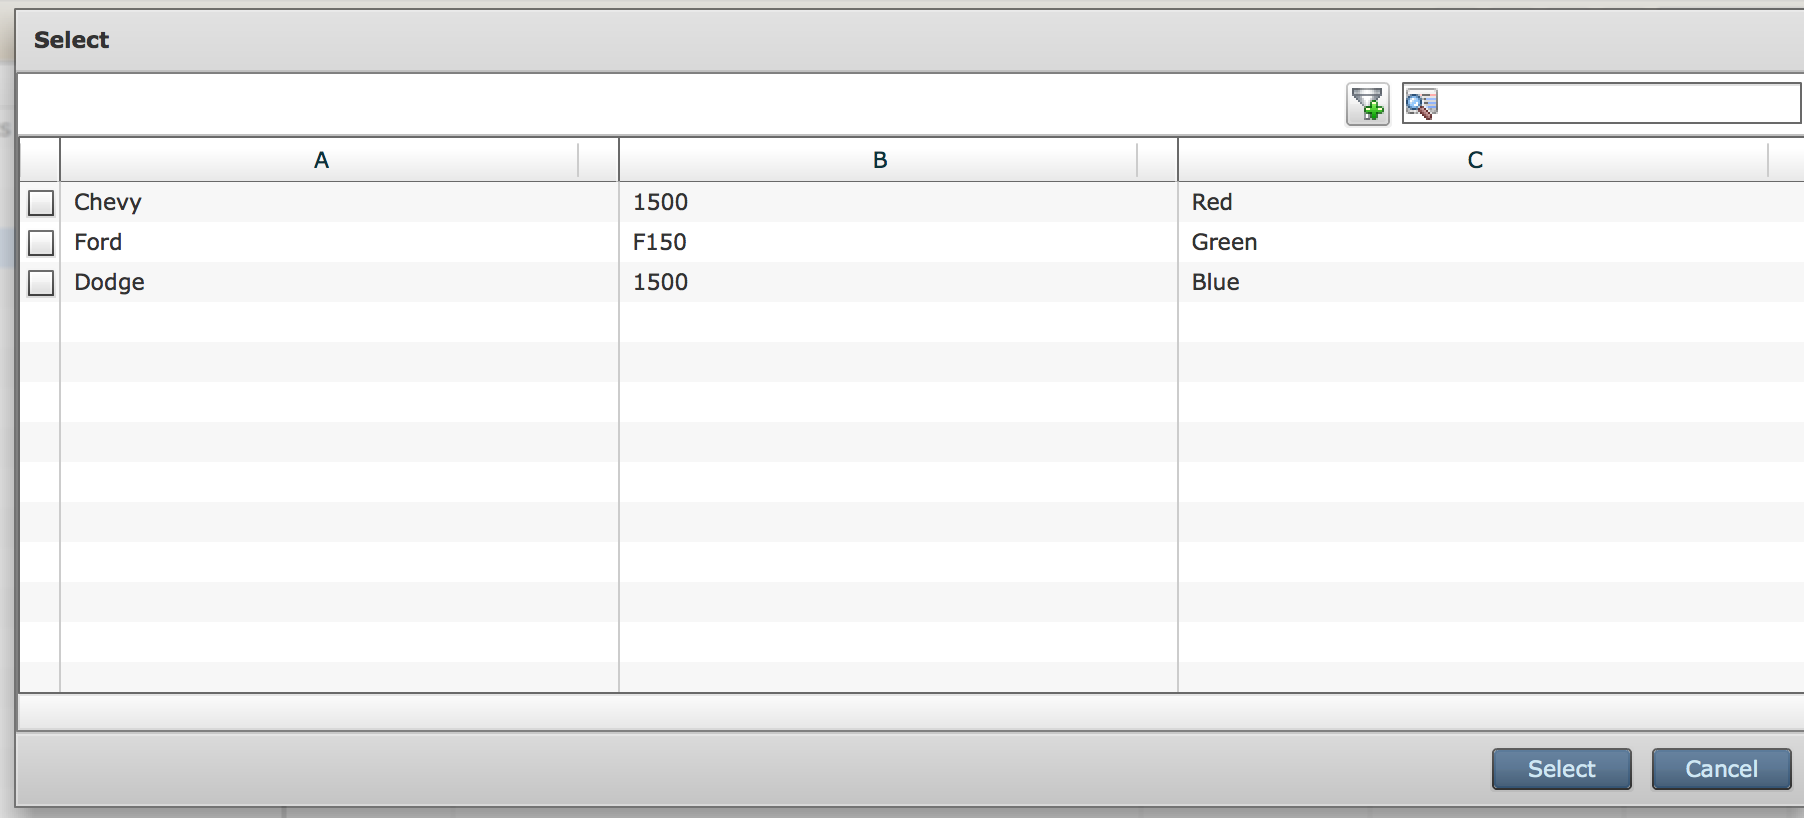This screenshot has height=818, width=1804.
Task: Select the Chevy cell
Action: point(339,202)
